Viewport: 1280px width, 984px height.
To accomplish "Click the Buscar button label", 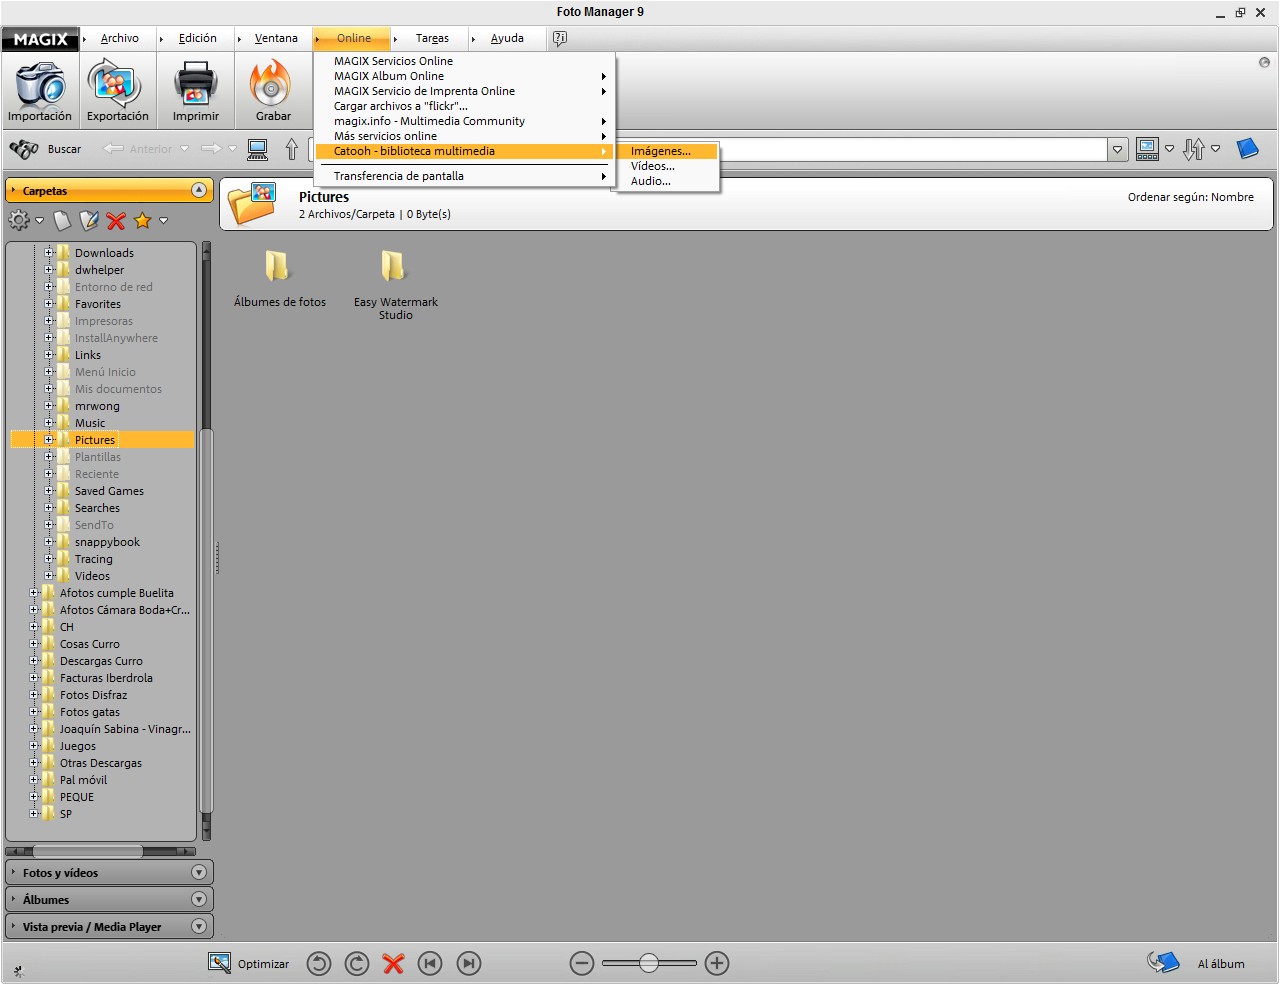I will click(x=64, y=149).
